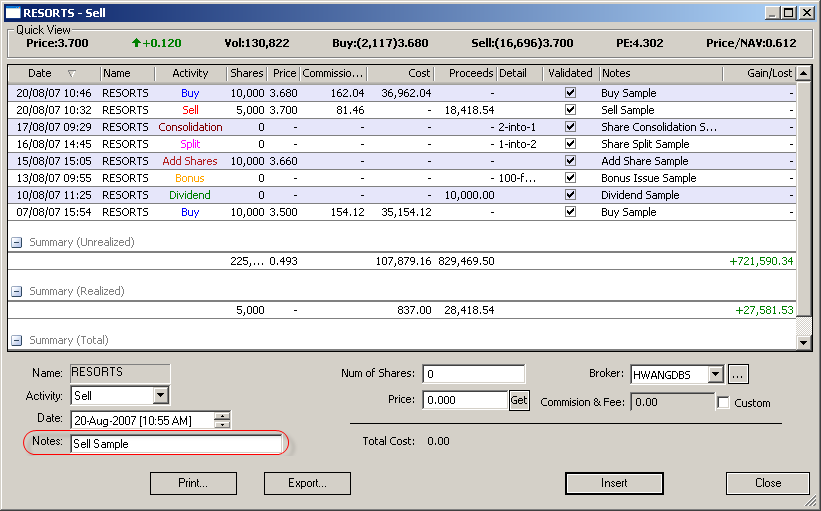The width and height of the screenshot is (821, 511).
Task: Click the Share Split Sample note
Action: (645, 144)
